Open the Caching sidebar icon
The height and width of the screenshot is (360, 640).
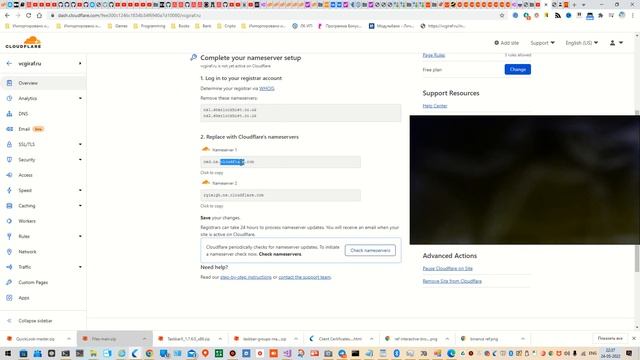(9, 206)
